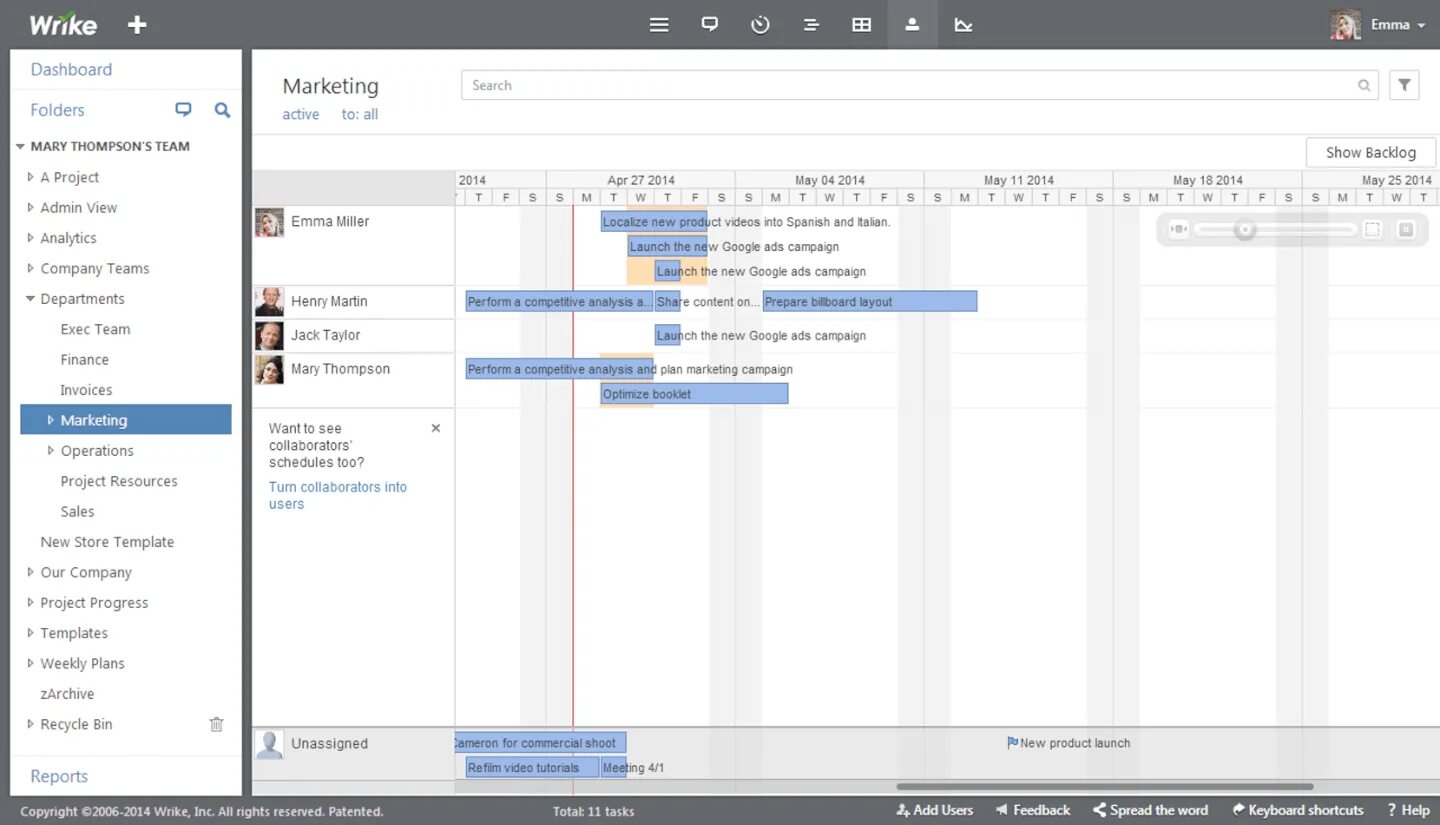Viewport: 1440px width, 825px height.
Task: Select the 'Refilm video tutorials' task bar
Action: pos(532,768)
